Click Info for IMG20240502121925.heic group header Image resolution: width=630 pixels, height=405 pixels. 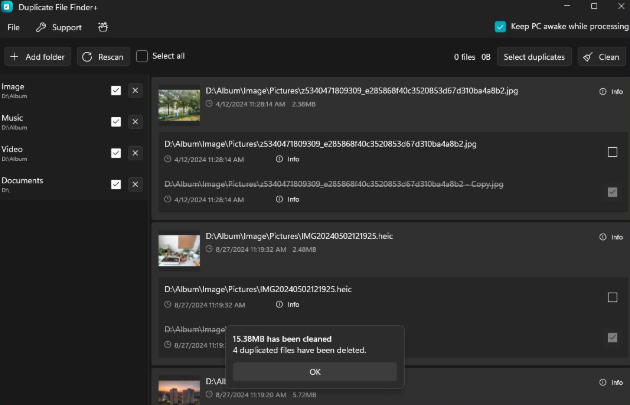pyautogui.click(x=611, y=237)
